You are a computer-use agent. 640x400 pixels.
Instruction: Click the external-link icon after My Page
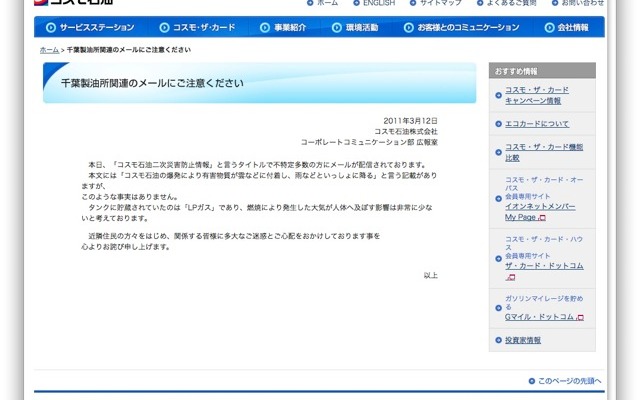coord(542,218)
